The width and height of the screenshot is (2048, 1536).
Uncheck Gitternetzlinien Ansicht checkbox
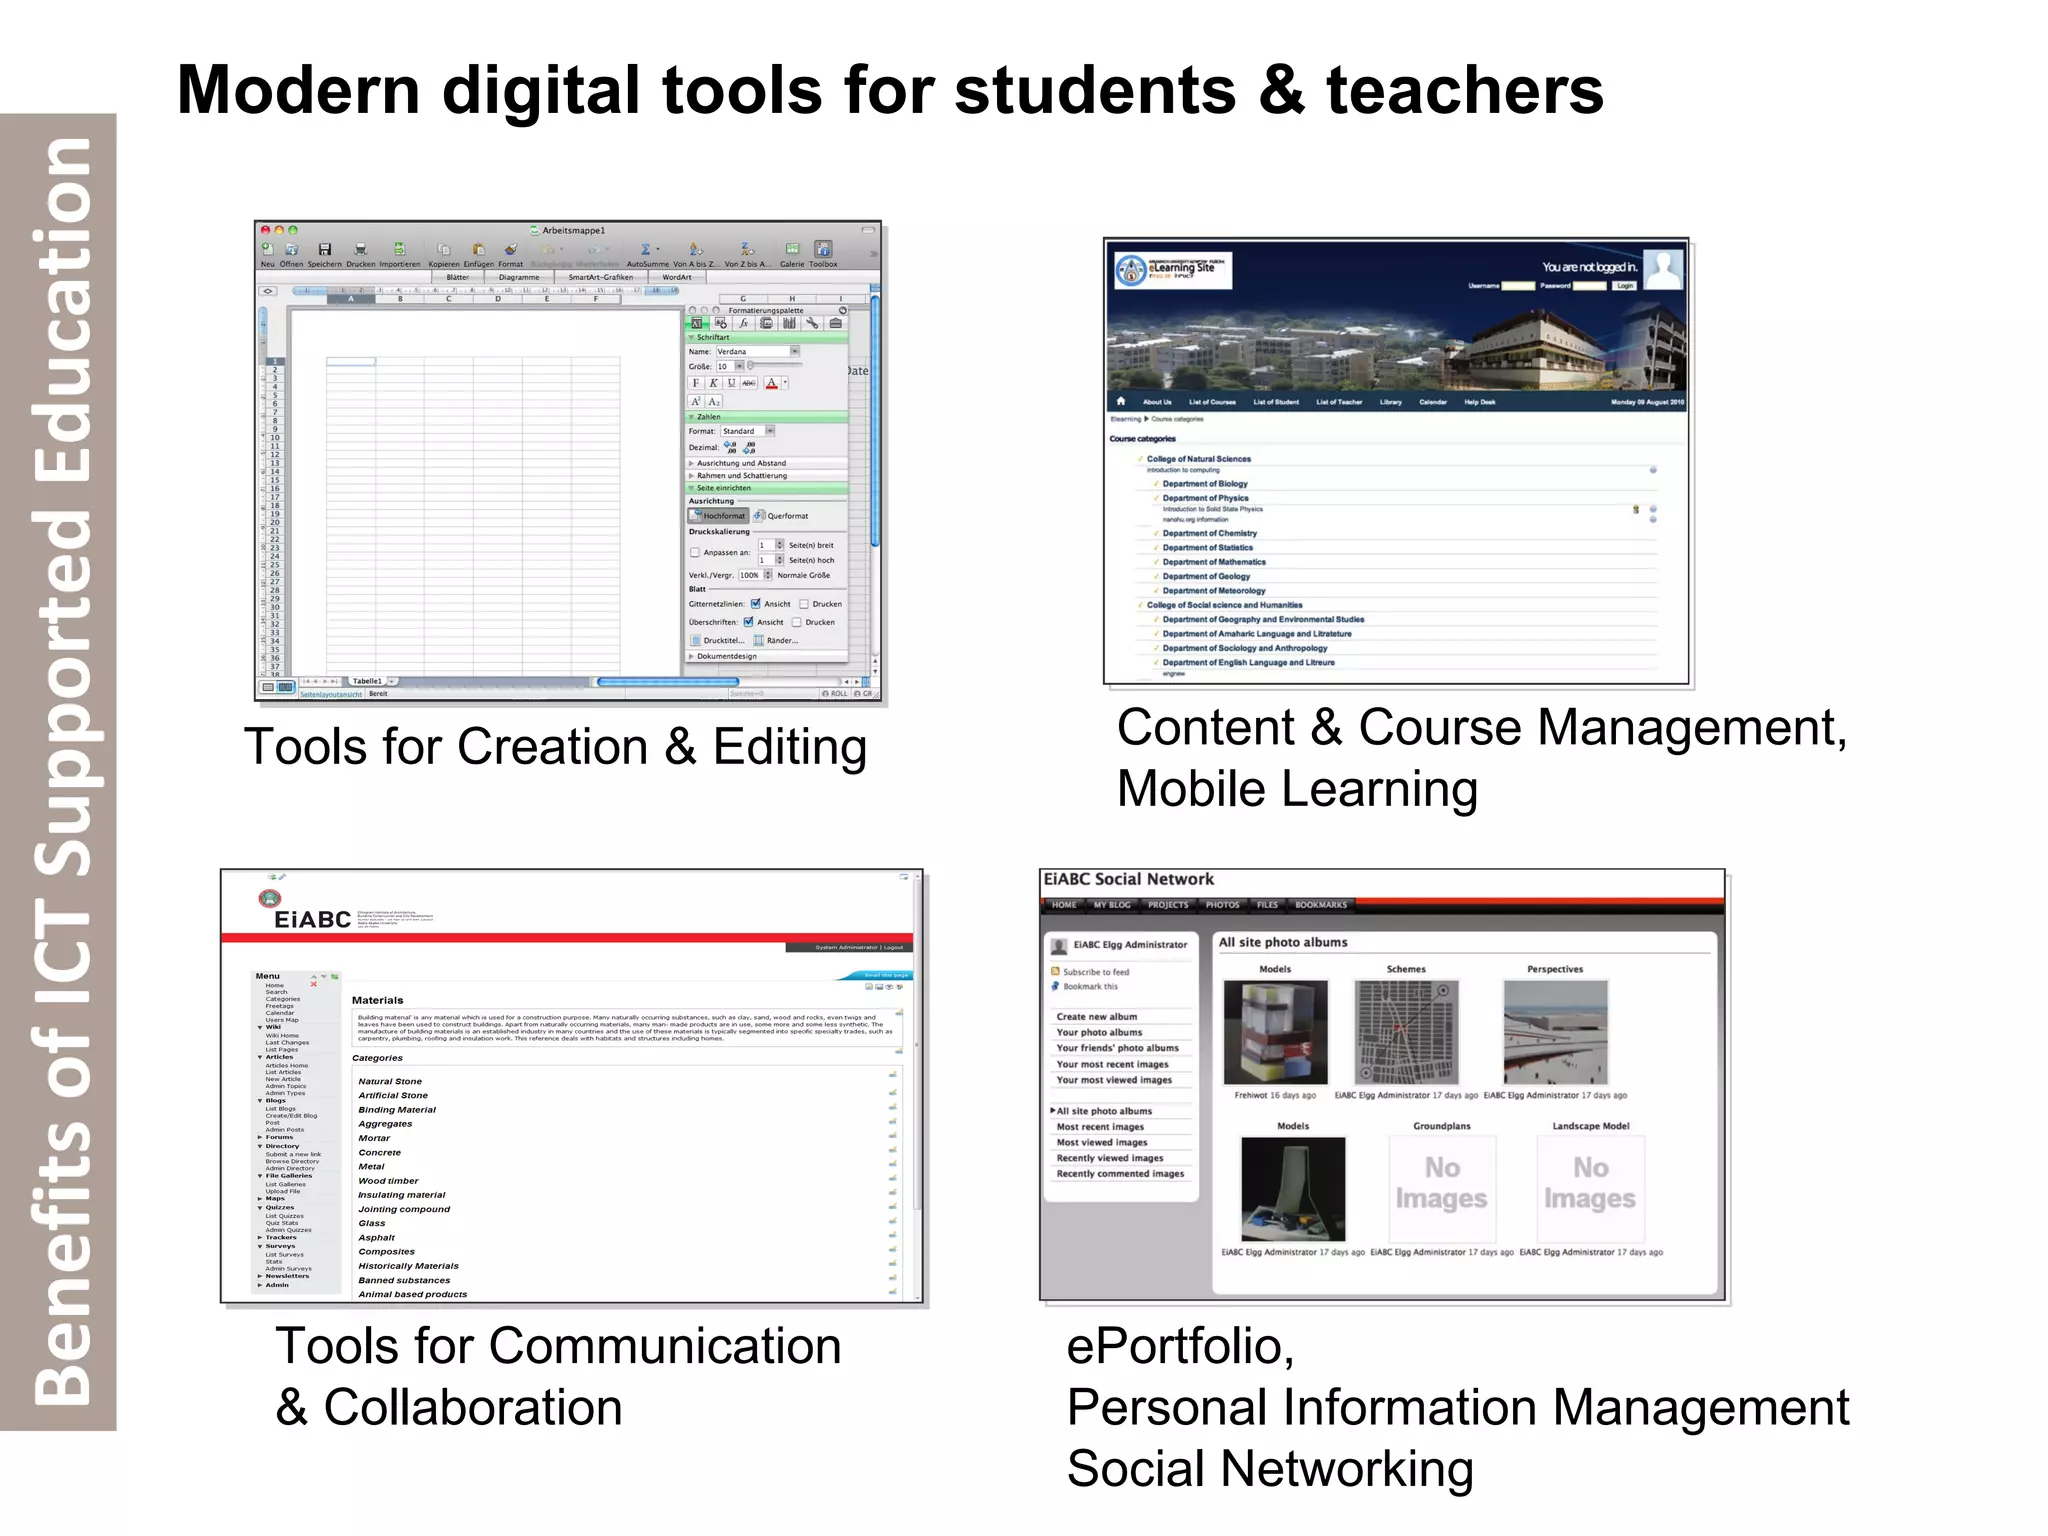pyautogui.click(x=756, y=604)
